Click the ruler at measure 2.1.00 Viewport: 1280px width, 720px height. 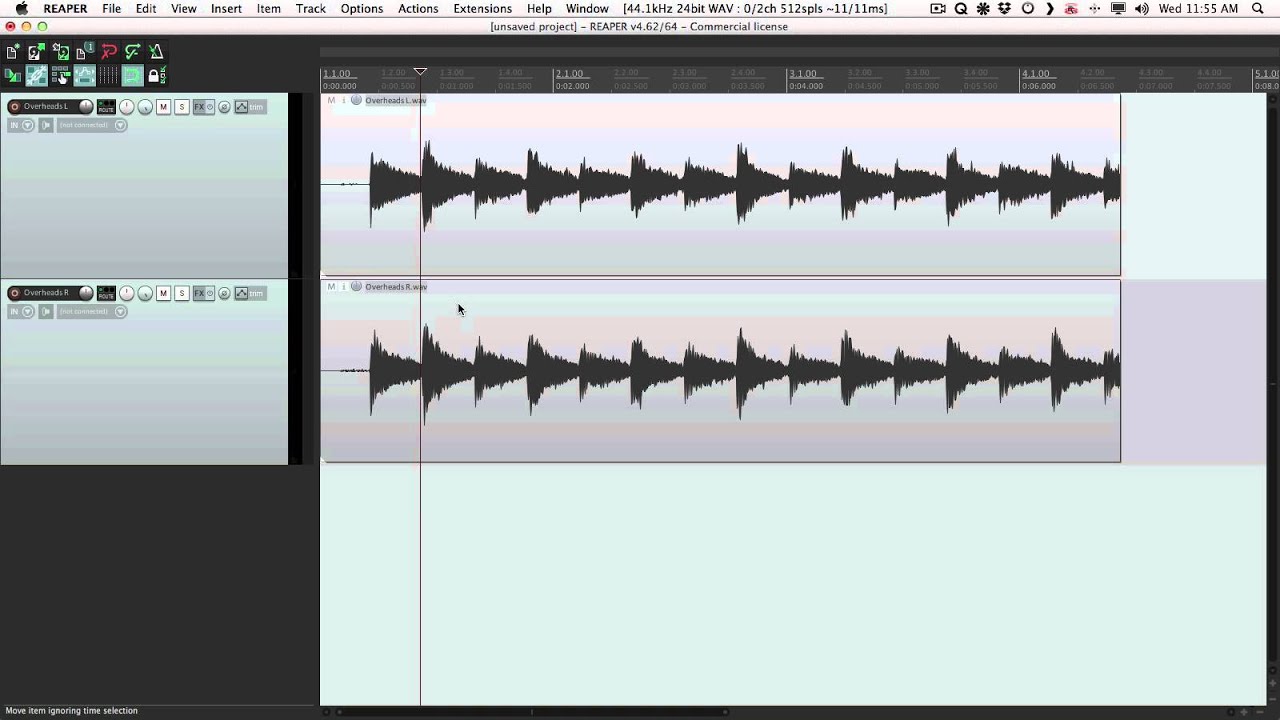coord(570,74)
